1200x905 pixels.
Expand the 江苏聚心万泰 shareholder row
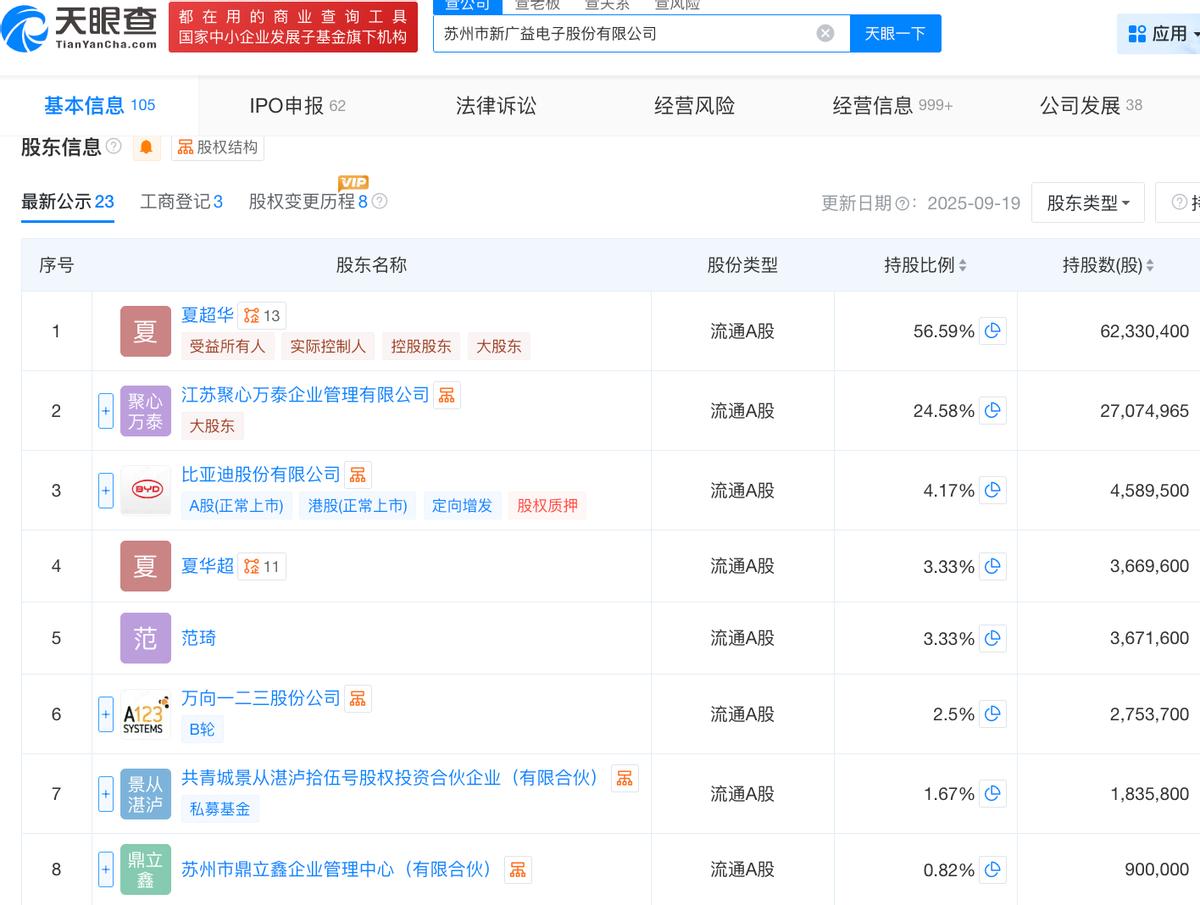tap(106, 411)
